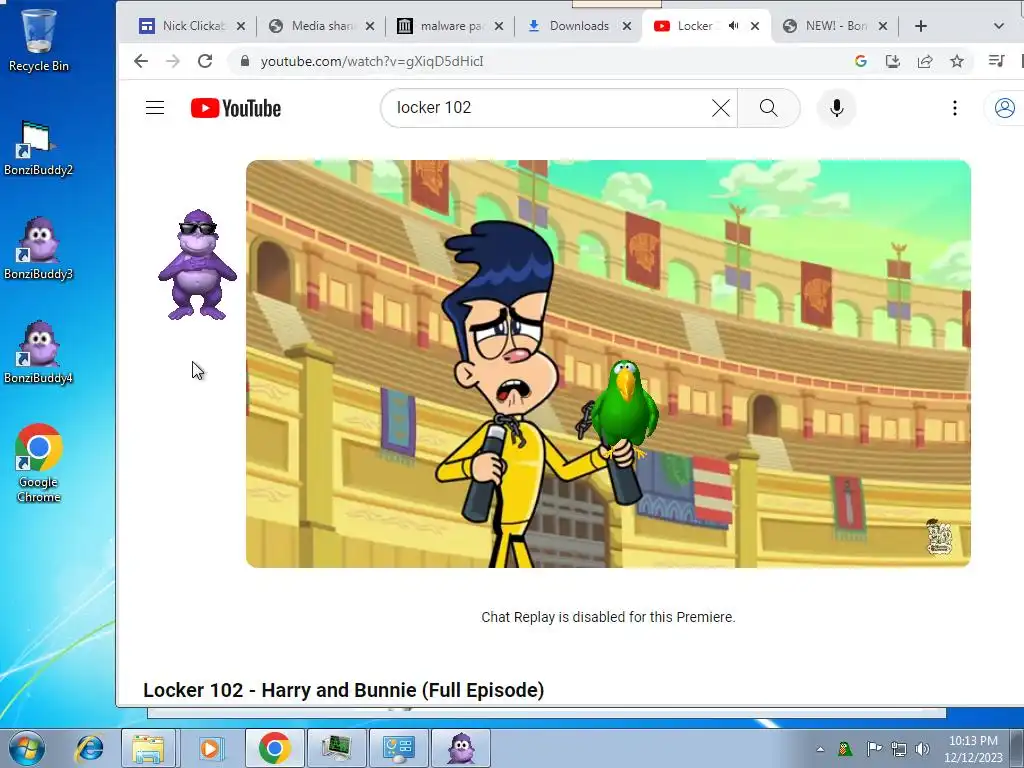The height and width of the screenshot is (768, 1024).
Task: Open YouTube settings three-dot menu
Action: [x=955, y=108]
